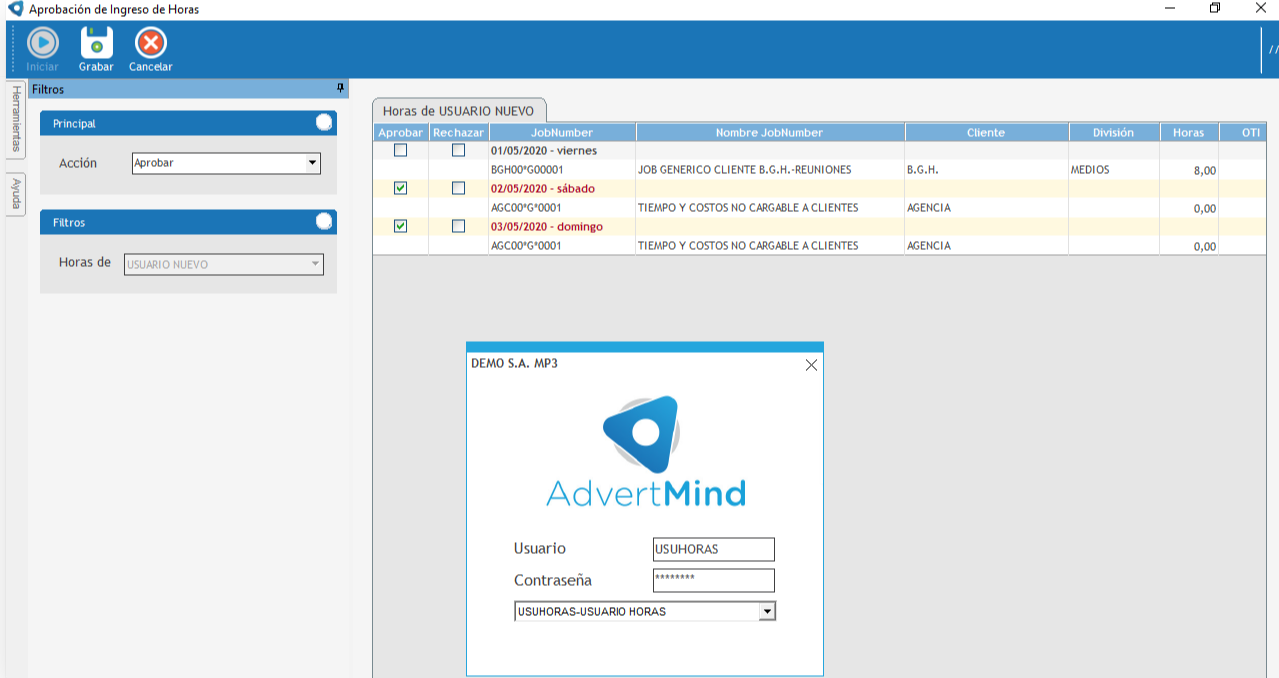This screenshot has width=1279, height=678.
Task: Open the Horas de user dropdown
Action: click(x=315, y=265)
